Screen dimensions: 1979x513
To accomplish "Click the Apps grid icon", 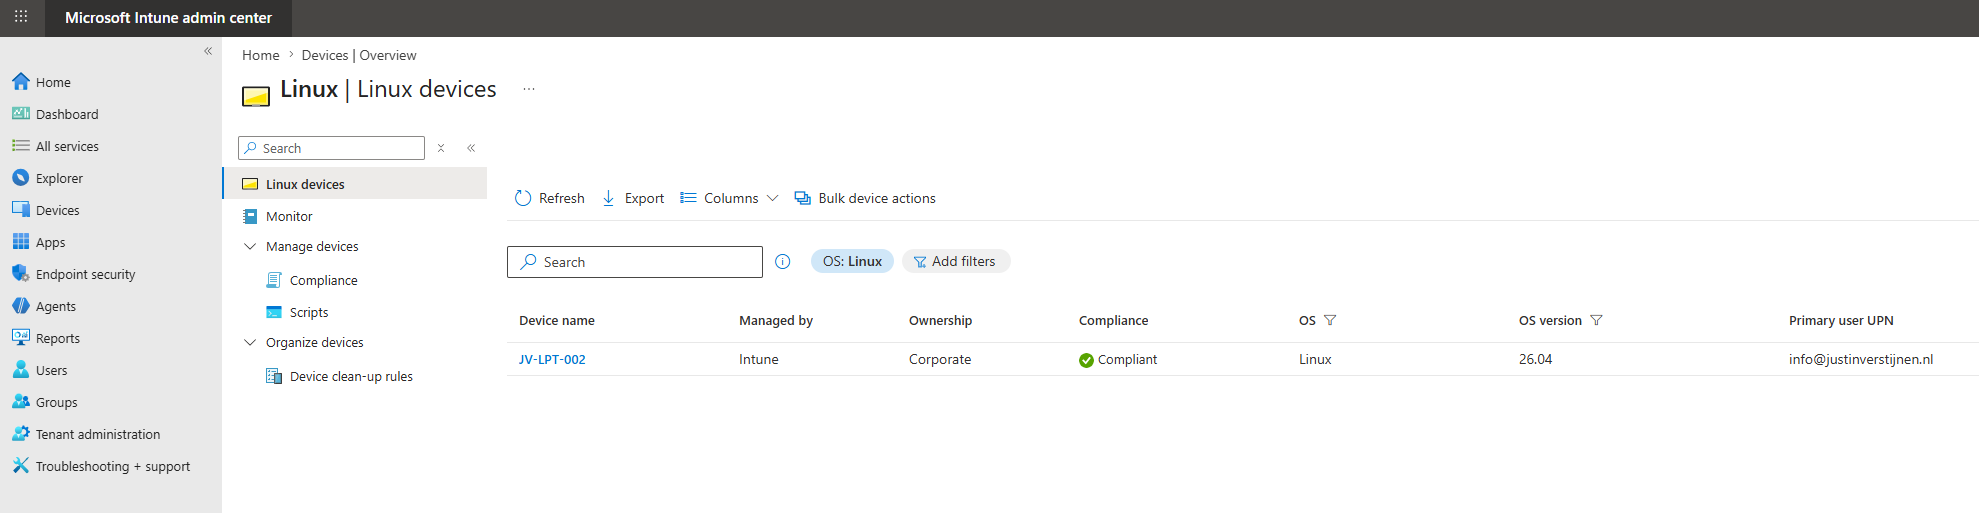I will click(x=21, y=242).
